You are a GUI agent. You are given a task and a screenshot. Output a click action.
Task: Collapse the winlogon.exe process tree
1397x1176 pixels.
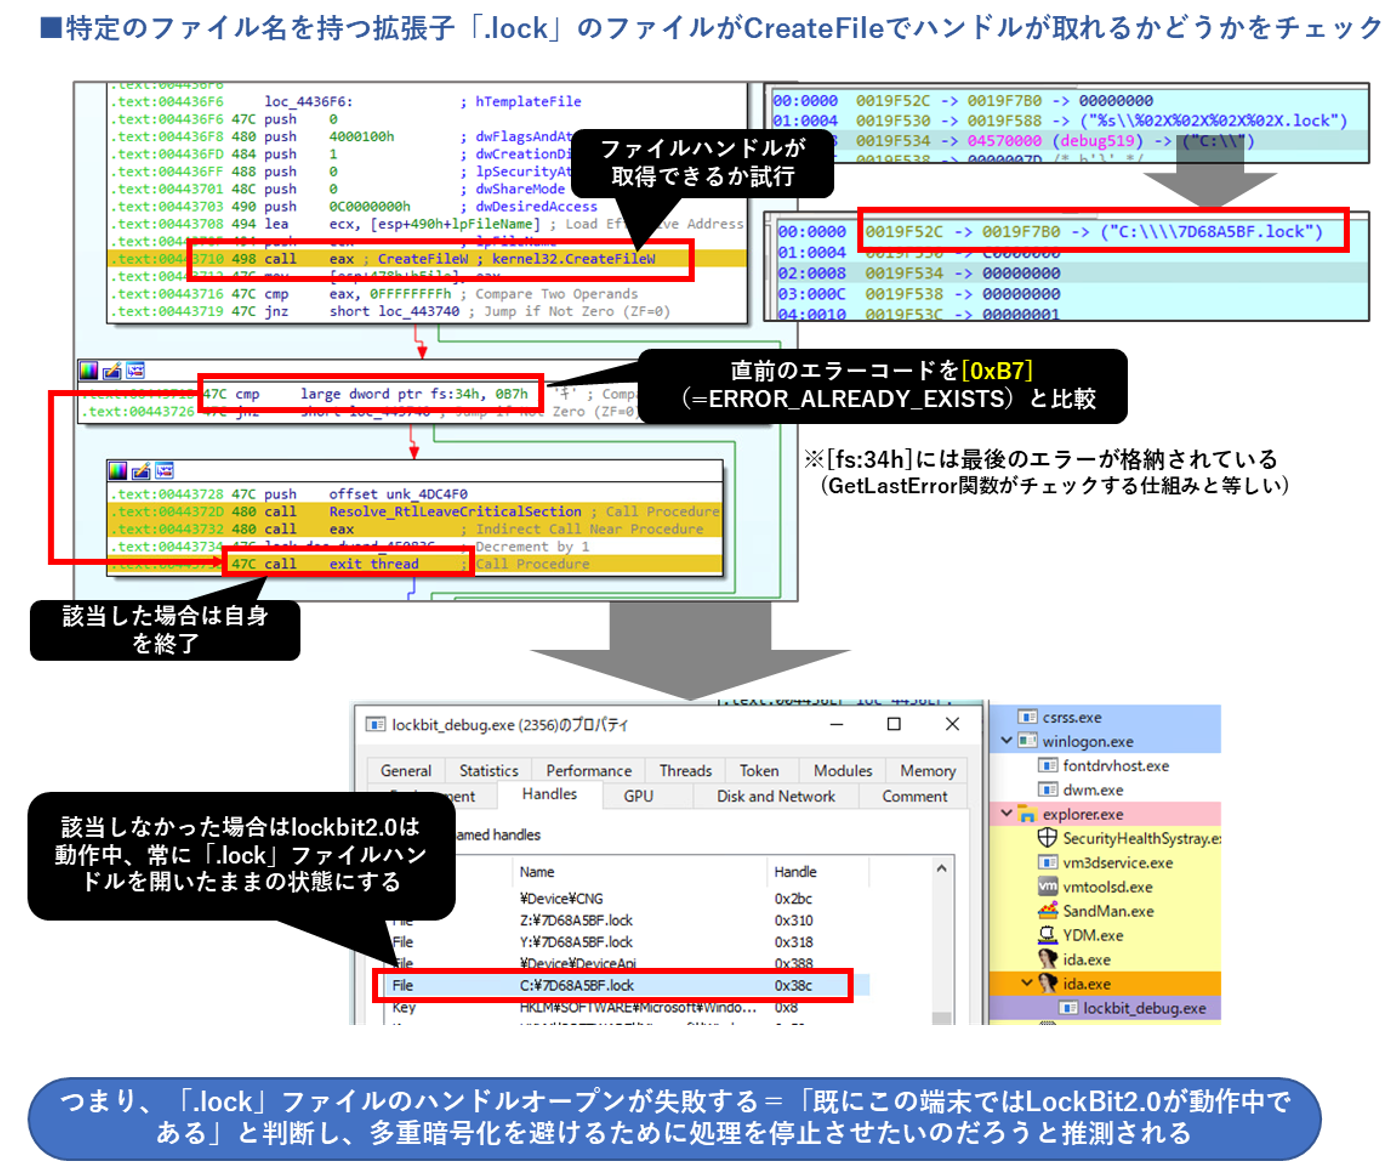click(1006, 741)
